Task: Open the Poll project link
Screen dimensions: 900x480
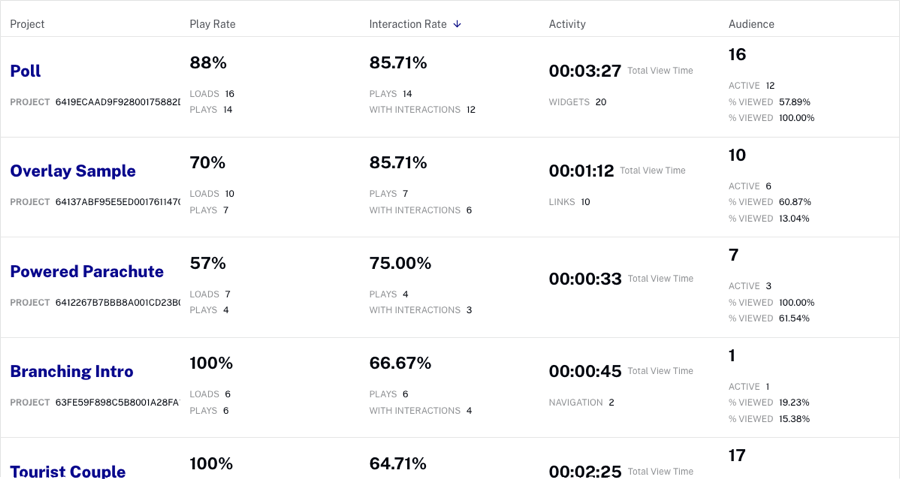Action: tap(25, 71)
